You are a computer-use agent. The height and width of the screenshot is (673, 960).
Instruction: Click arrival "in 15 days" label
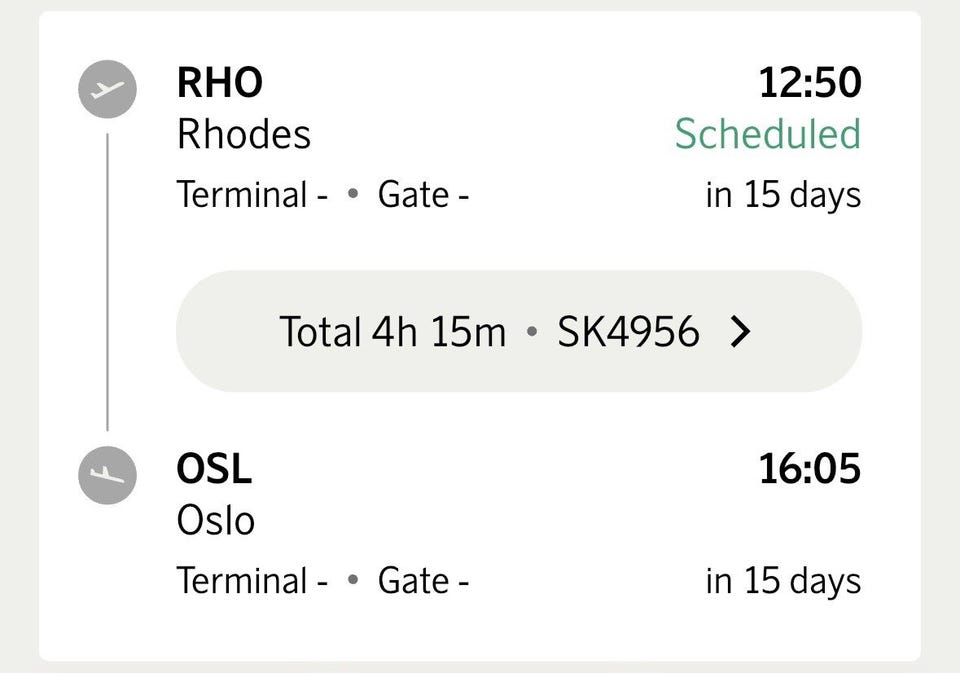tap(784, 581)
